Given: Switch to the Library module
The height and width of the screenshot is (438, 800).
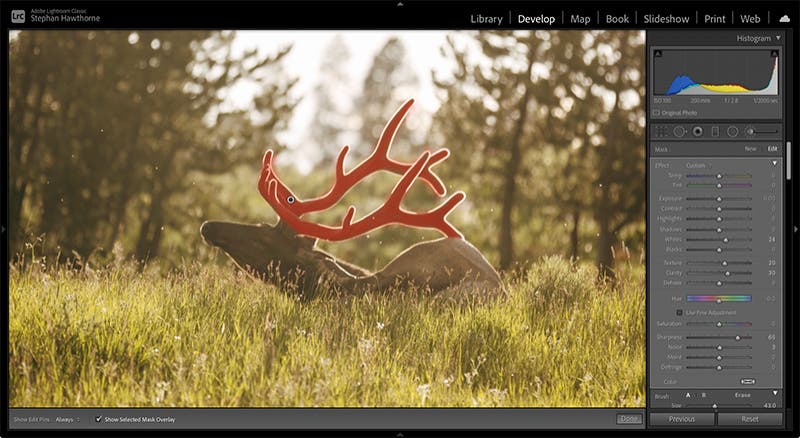Looking at the screenshot, I should click(486, 18).
